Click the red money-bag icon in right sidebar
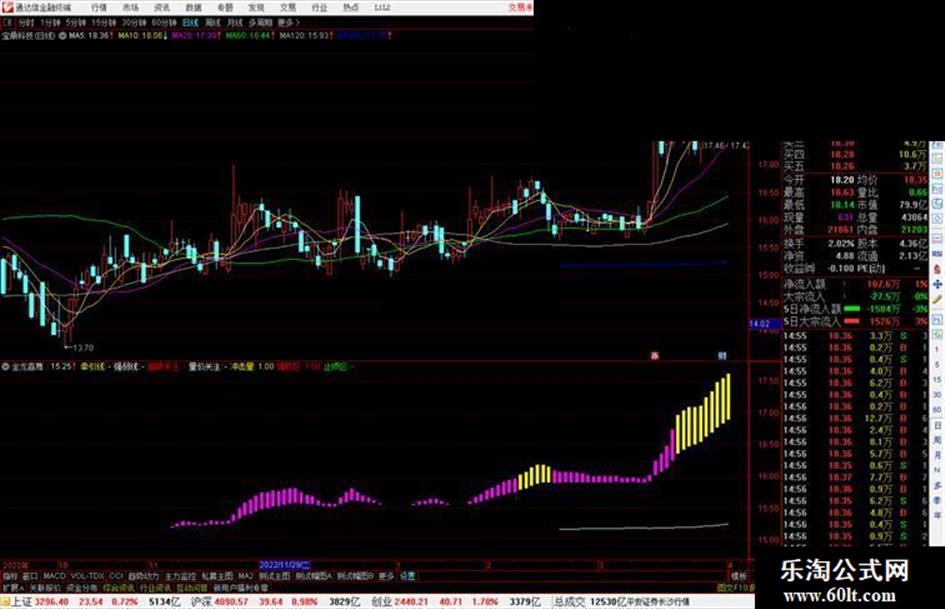 pyautogui.click(x=937, y=269)
